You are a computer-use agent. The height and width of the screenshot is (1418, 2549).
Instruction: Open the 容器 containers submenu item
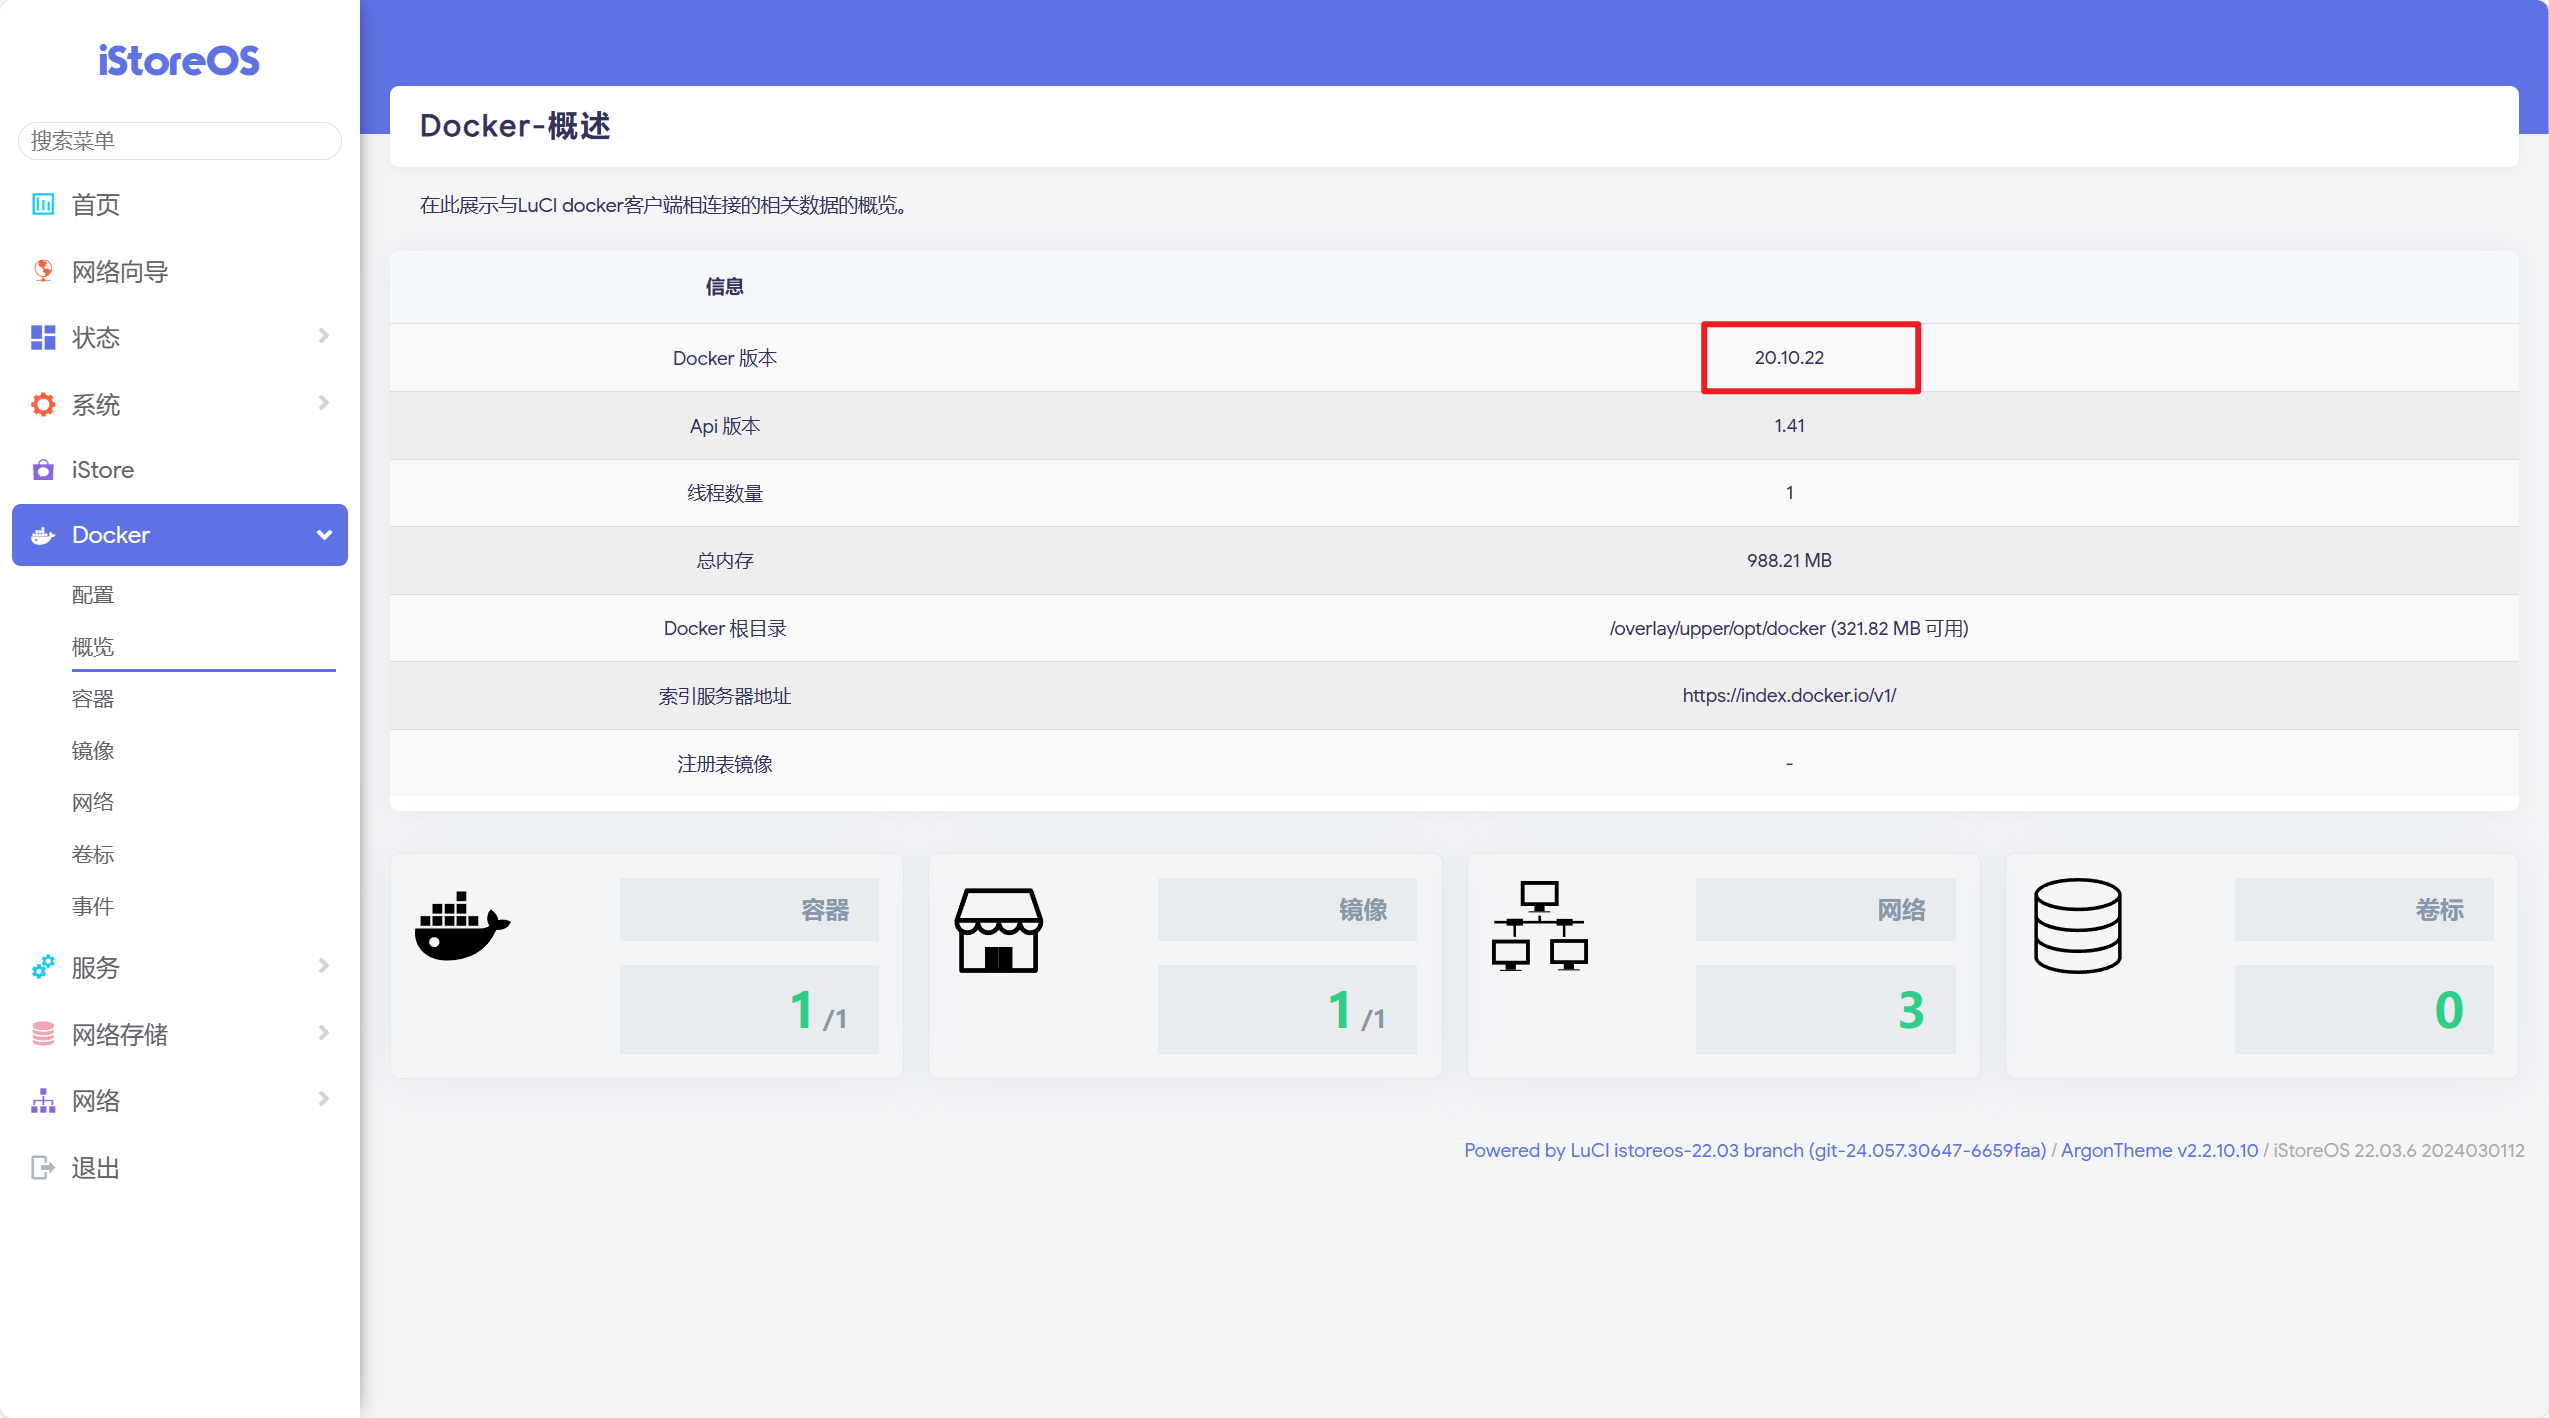click(x=93, y=699)
